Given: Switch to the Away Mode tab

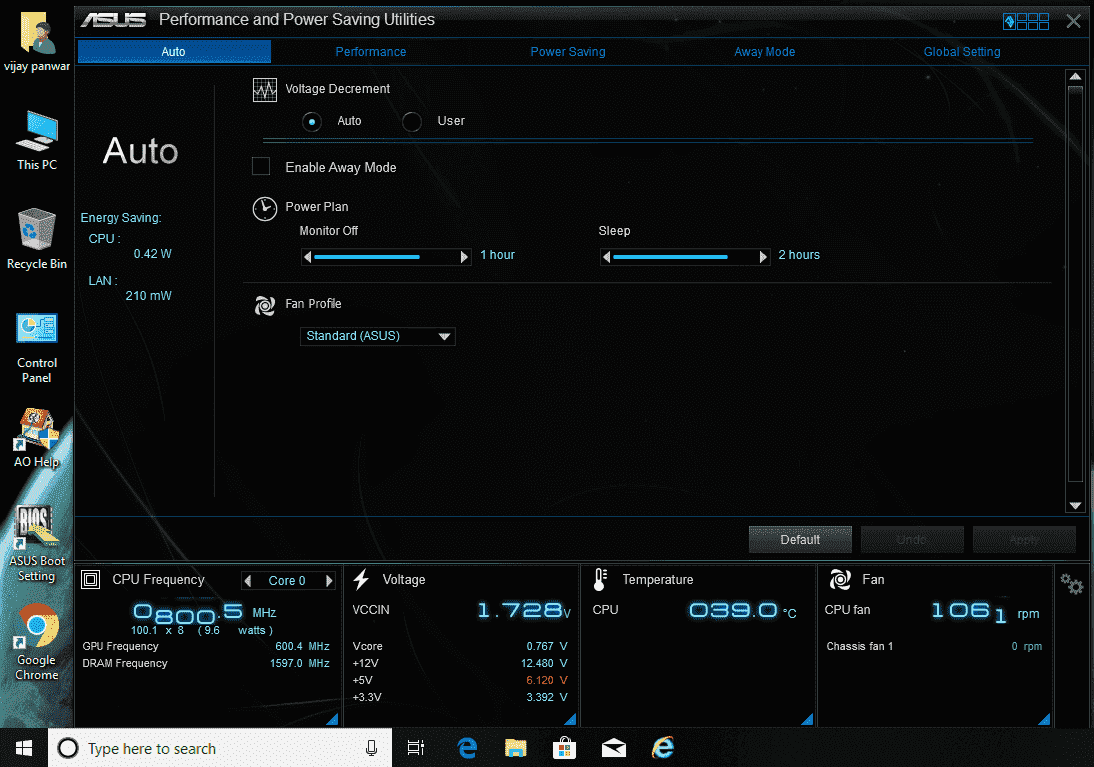Looking at the screenshot, I should click(765, 52).
